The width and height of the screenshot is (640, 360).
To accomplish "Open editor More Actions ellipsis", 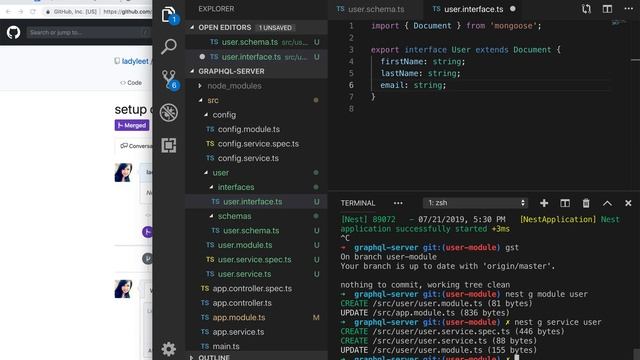I will click(x=629, y=9).
